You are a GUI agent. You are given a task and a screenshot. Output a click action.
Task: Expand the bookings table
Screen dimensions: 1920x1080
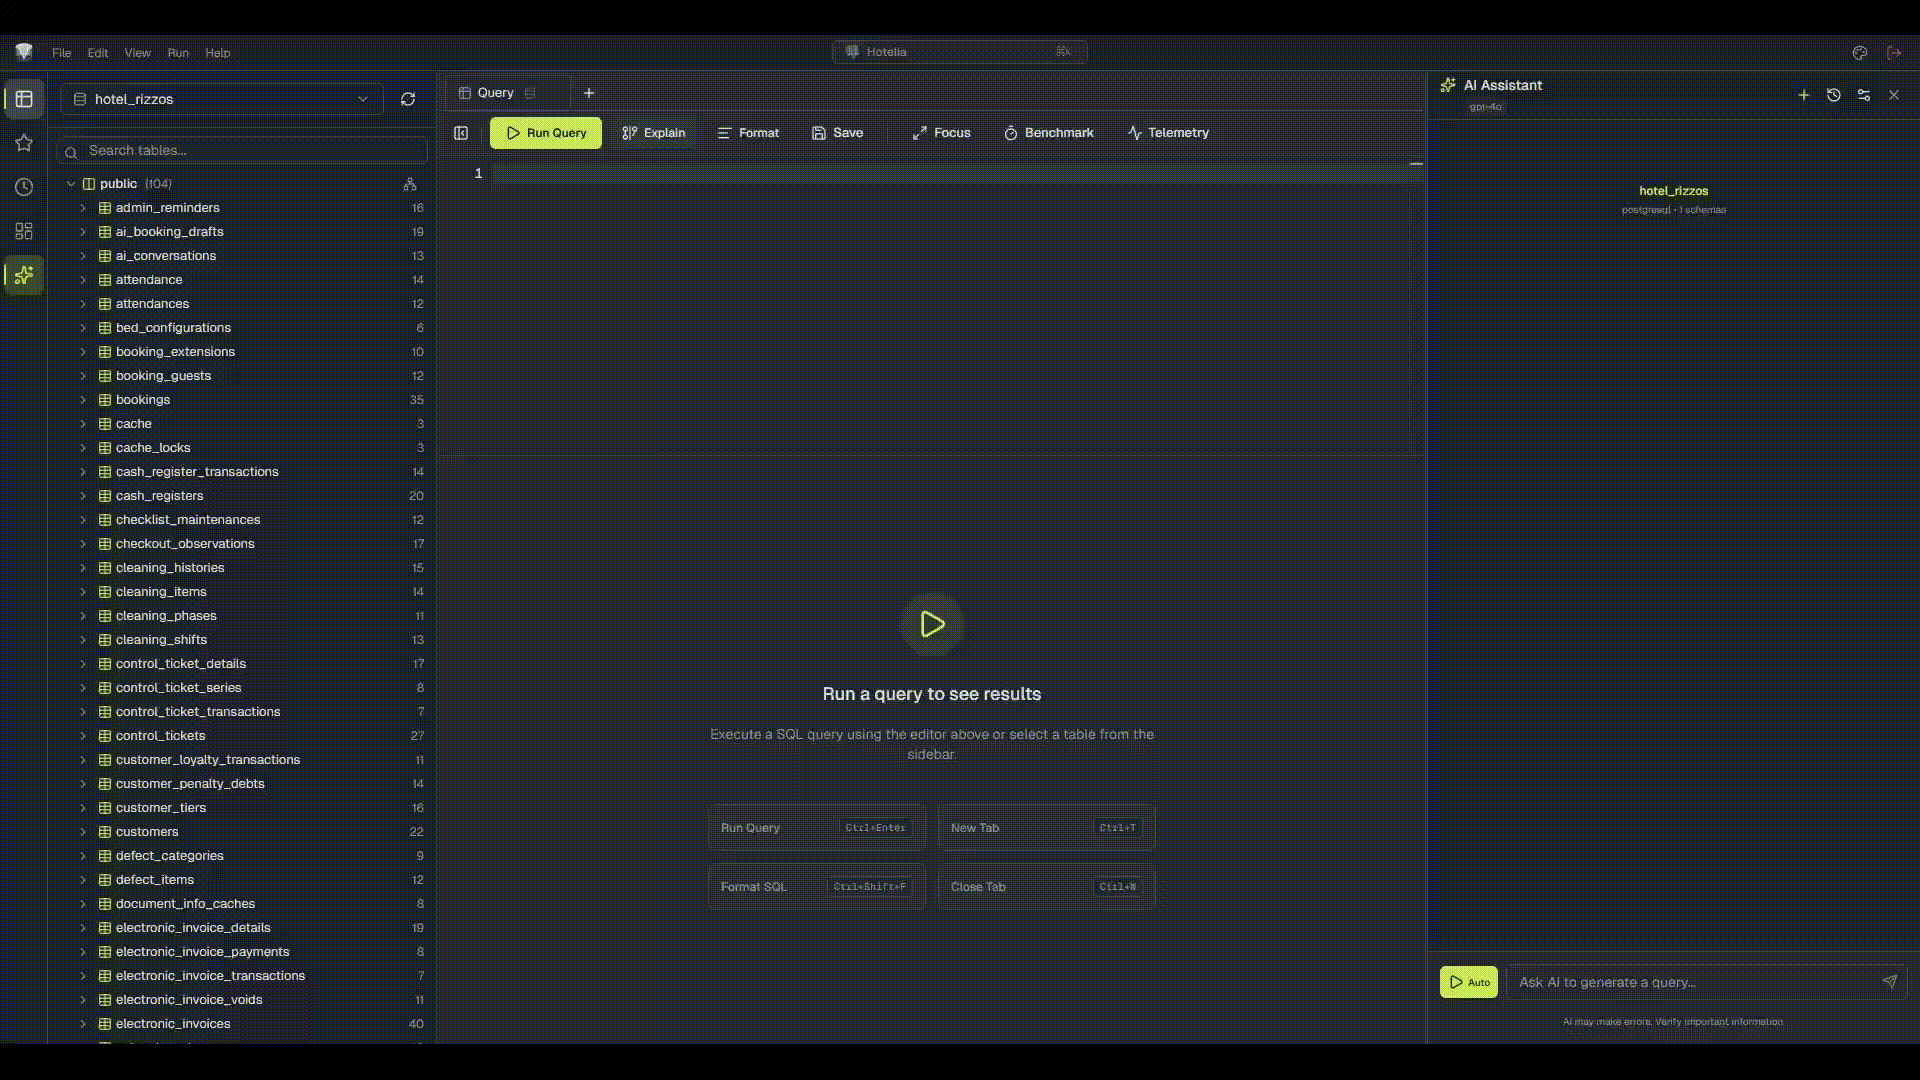tap(84, 399)
